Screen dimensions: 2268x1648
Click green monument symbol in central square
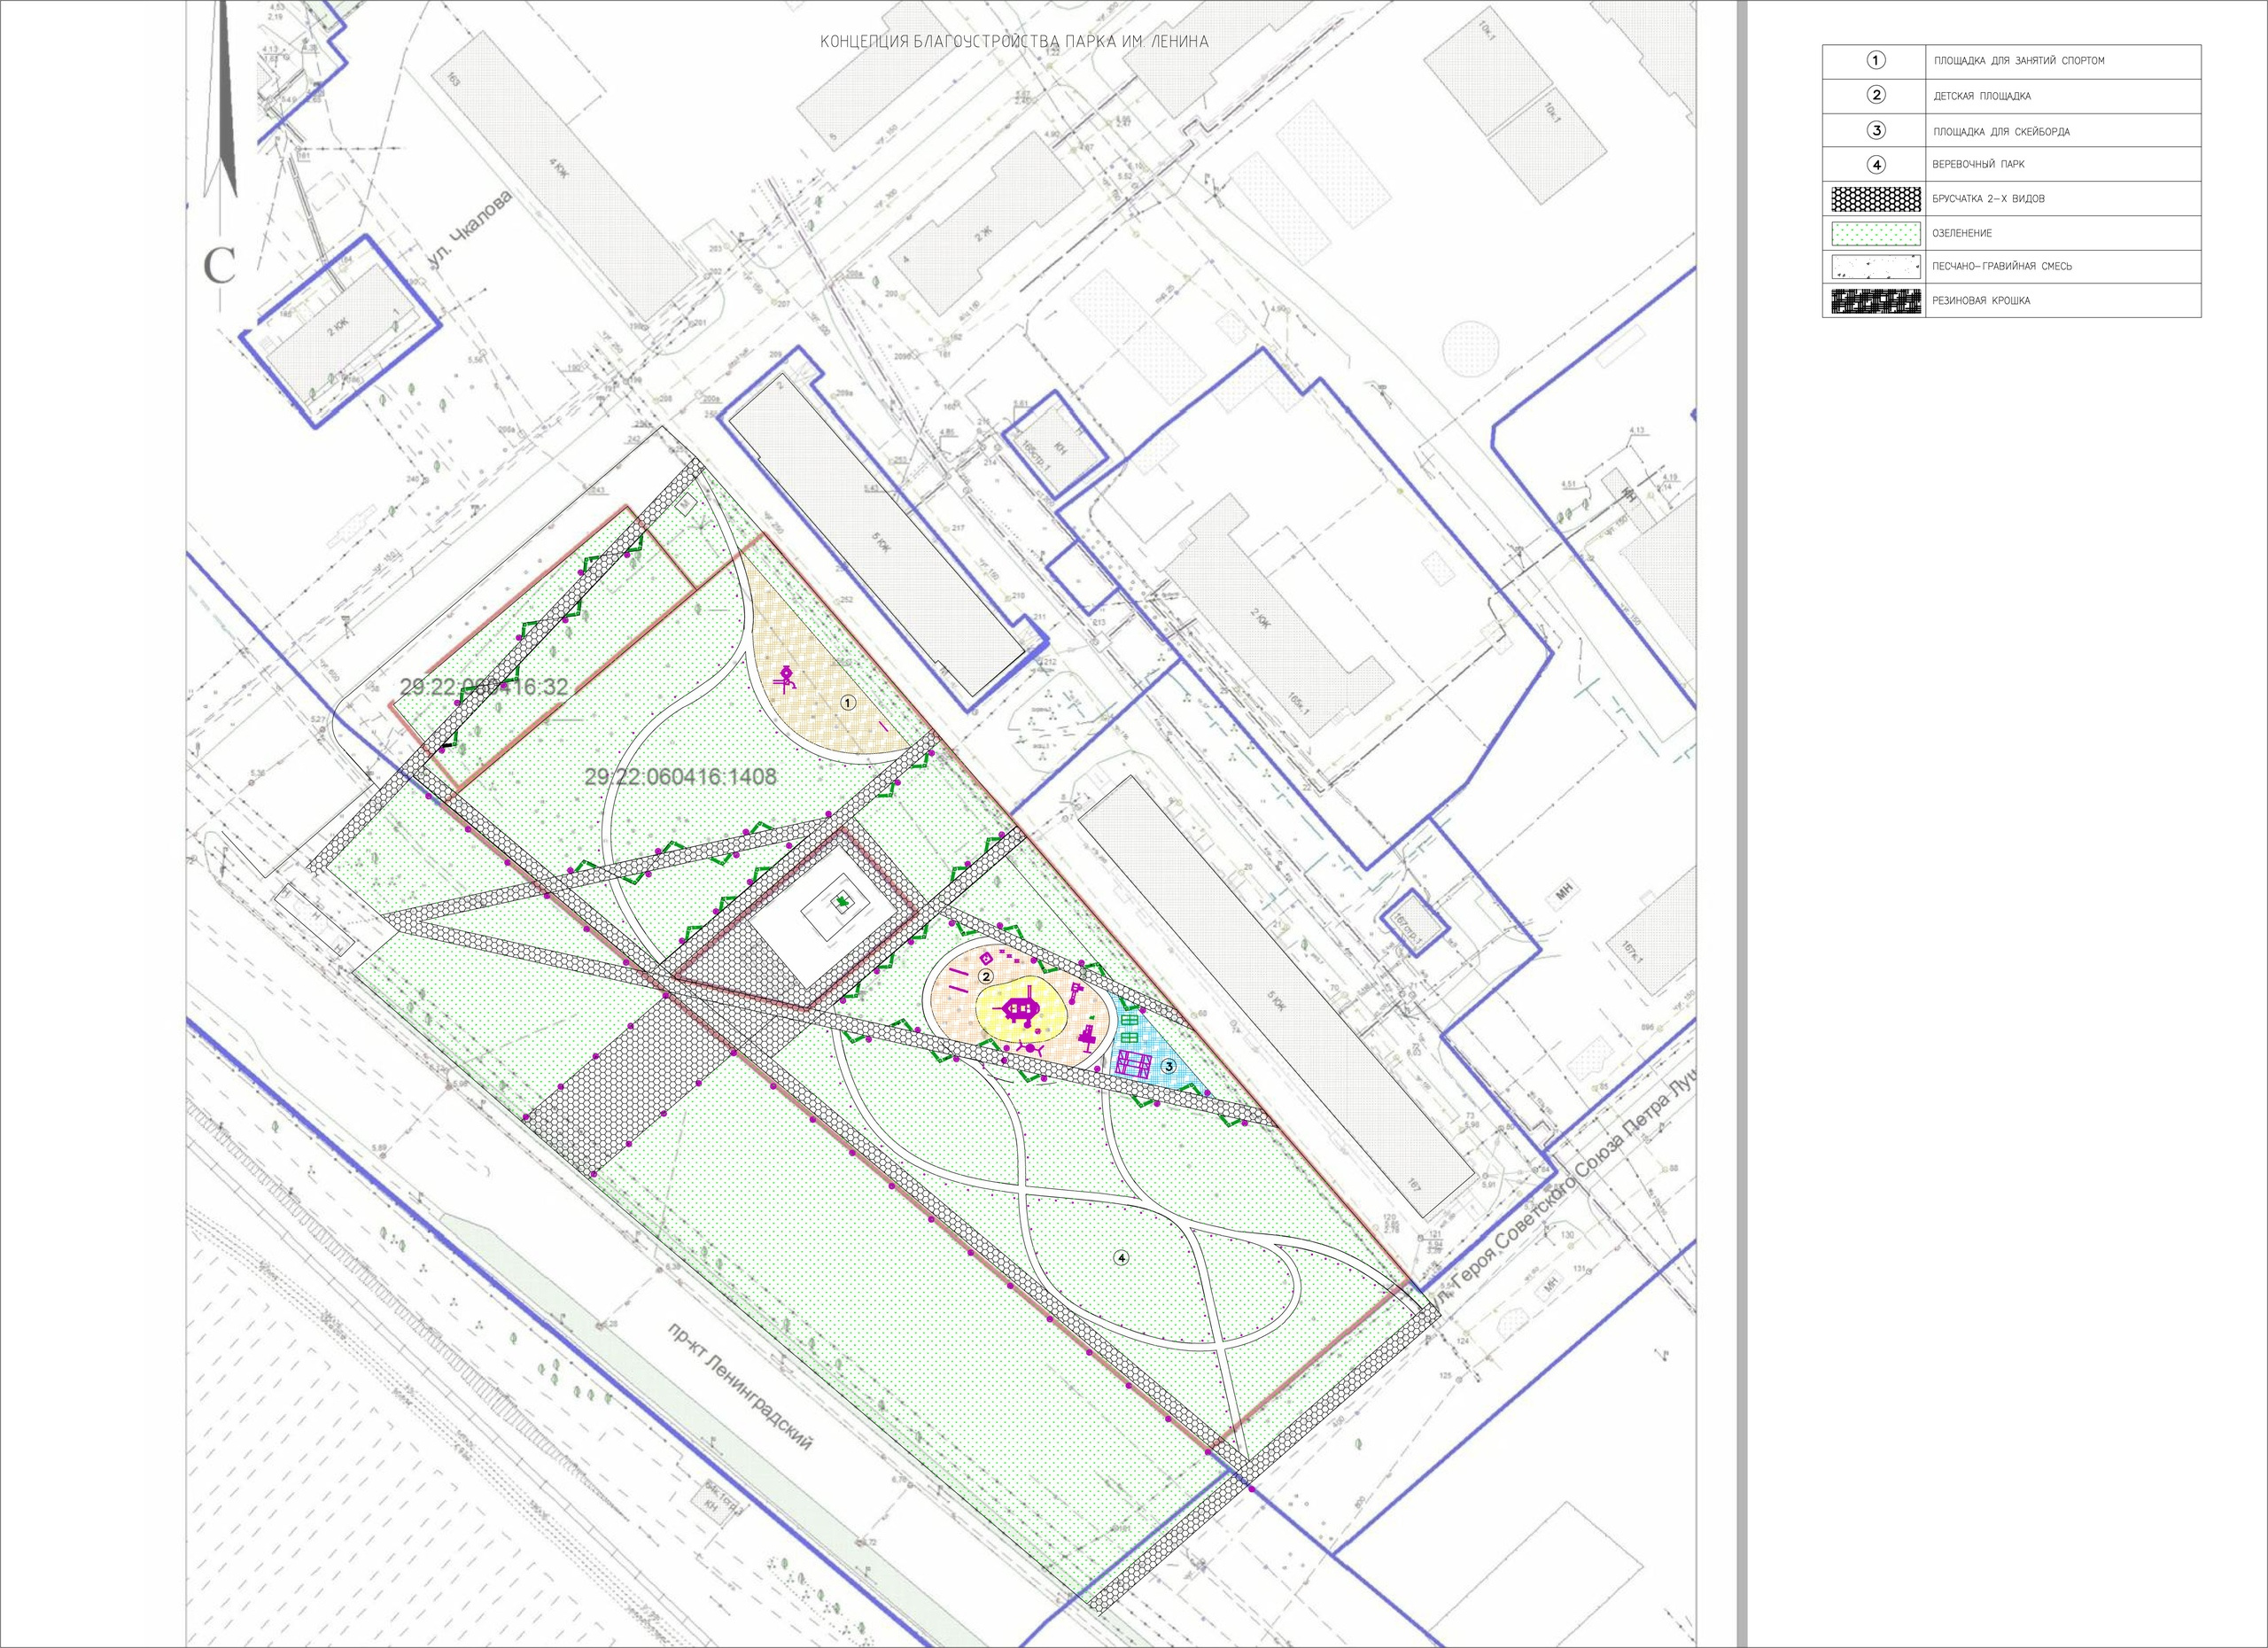[x=845, y=901]
